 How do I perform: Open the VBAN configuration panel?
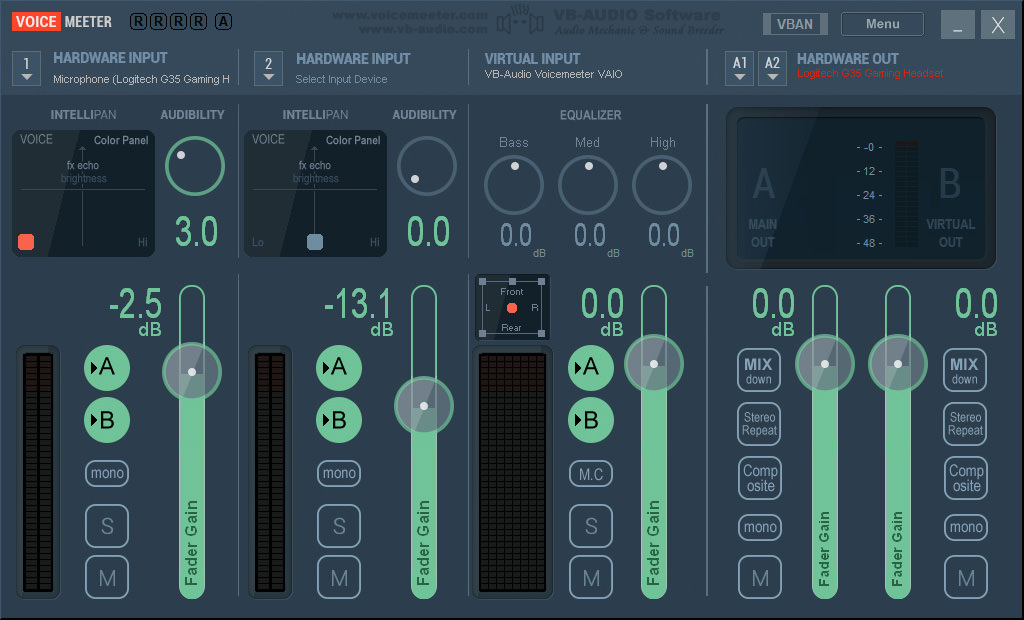coord(795,23)
